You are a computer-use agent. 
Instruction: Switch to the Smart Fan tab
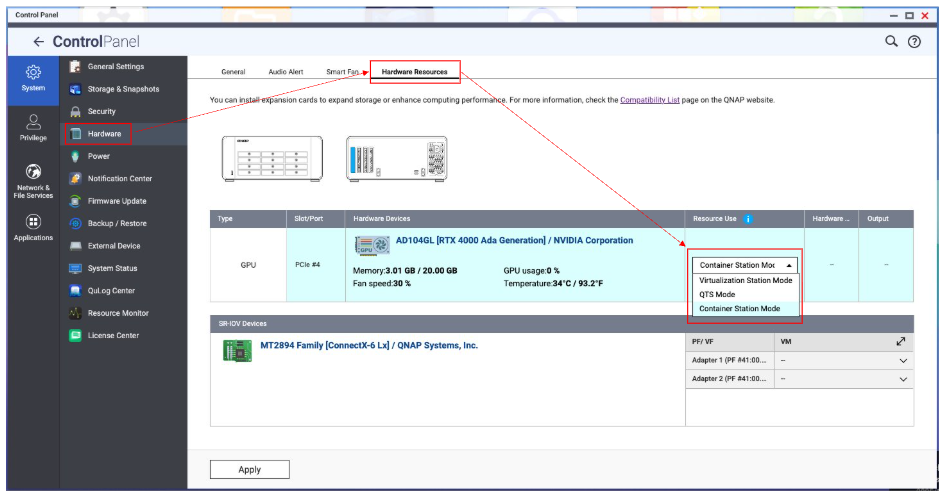tap(341, 72)
